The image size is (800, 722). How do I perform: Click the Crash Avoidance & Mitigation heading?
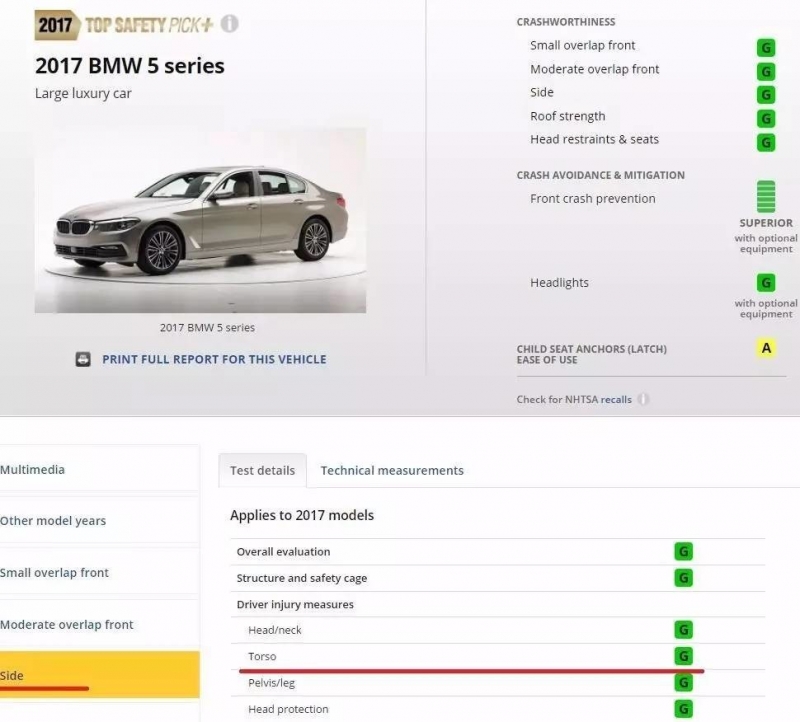click(x=601, y=175)
